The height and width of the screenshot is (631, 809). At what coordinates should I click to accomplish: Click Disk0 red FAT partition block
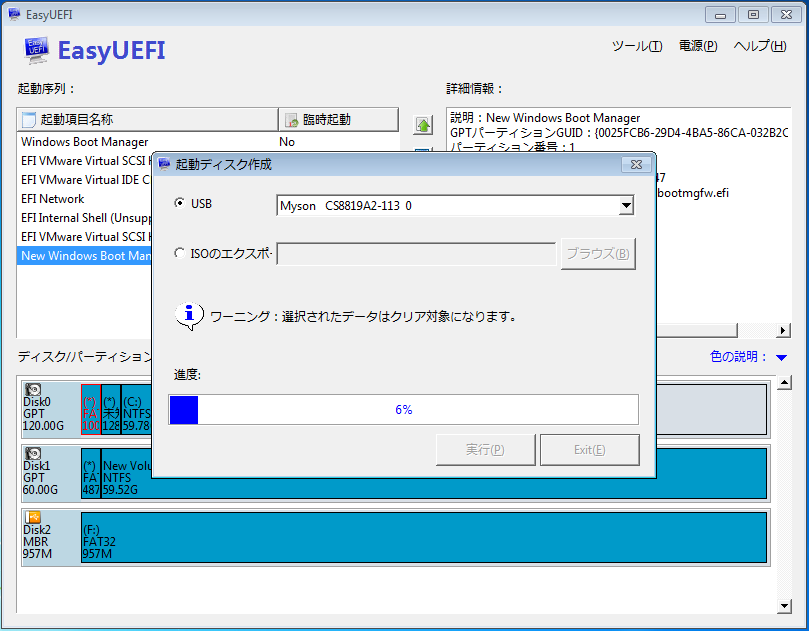click(91, 409)
